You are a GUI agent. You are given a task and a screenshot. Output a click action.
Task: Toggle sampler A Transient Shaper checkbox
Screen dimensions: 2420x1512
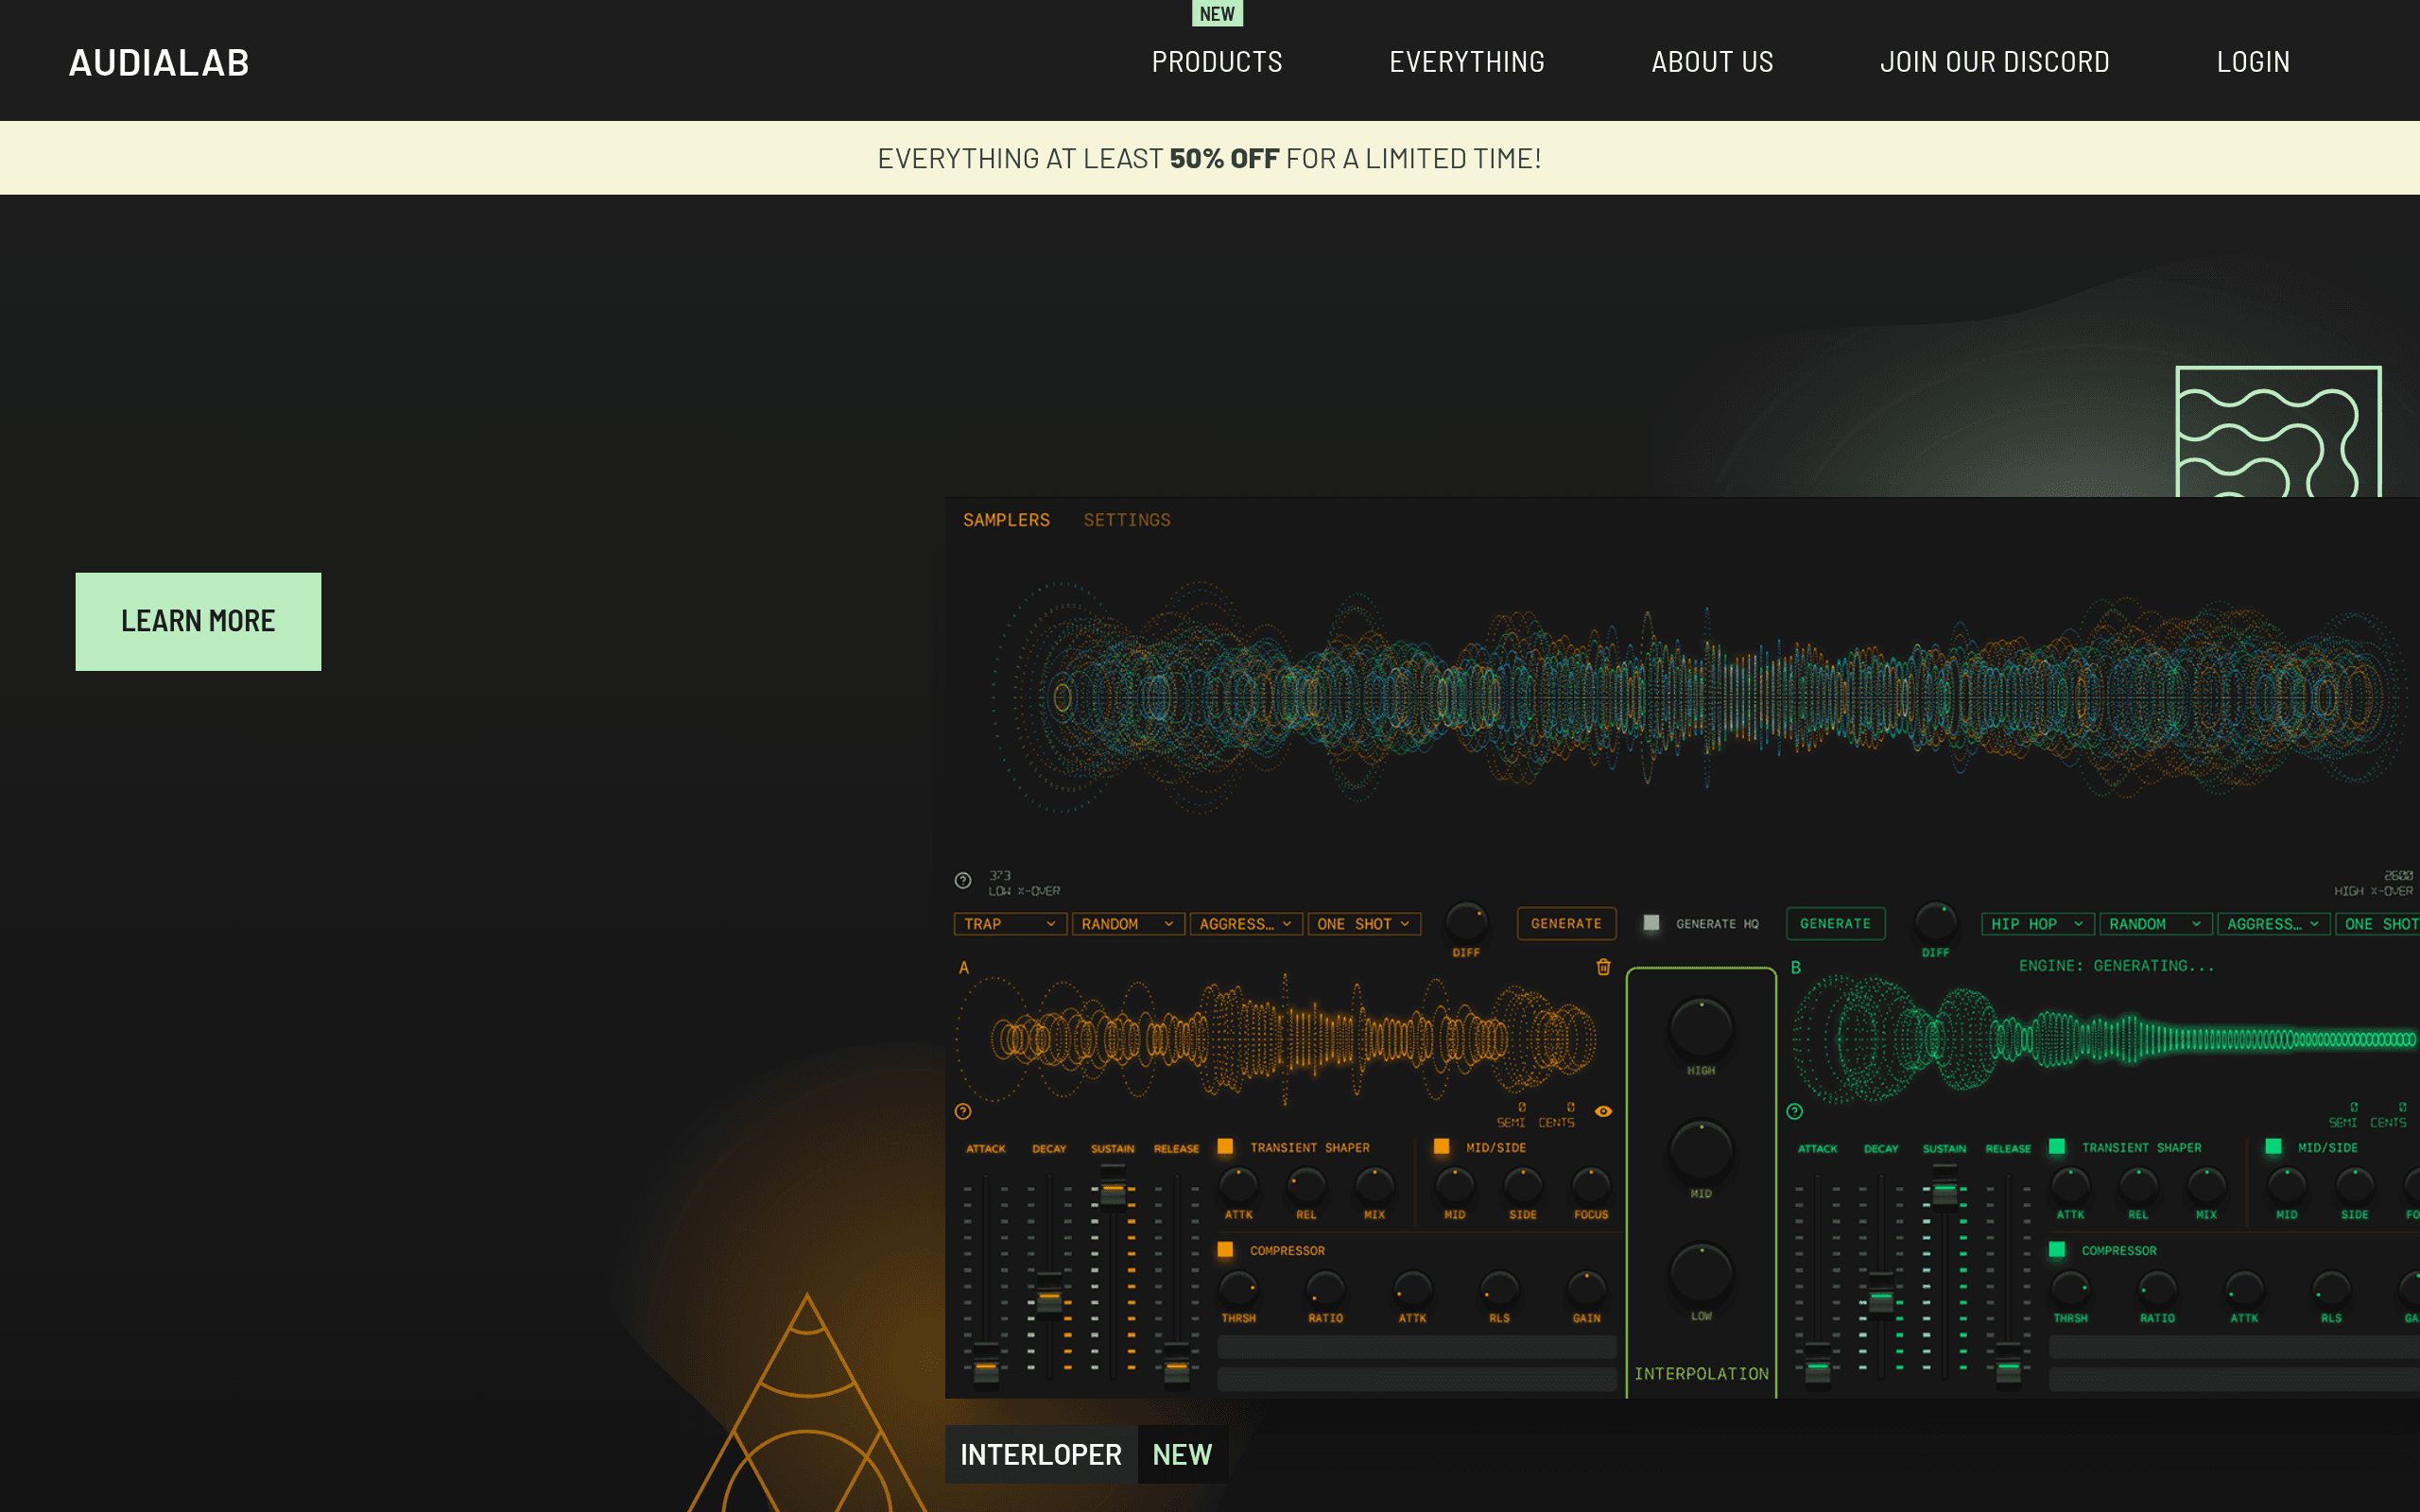[x=1225, y=1147]
